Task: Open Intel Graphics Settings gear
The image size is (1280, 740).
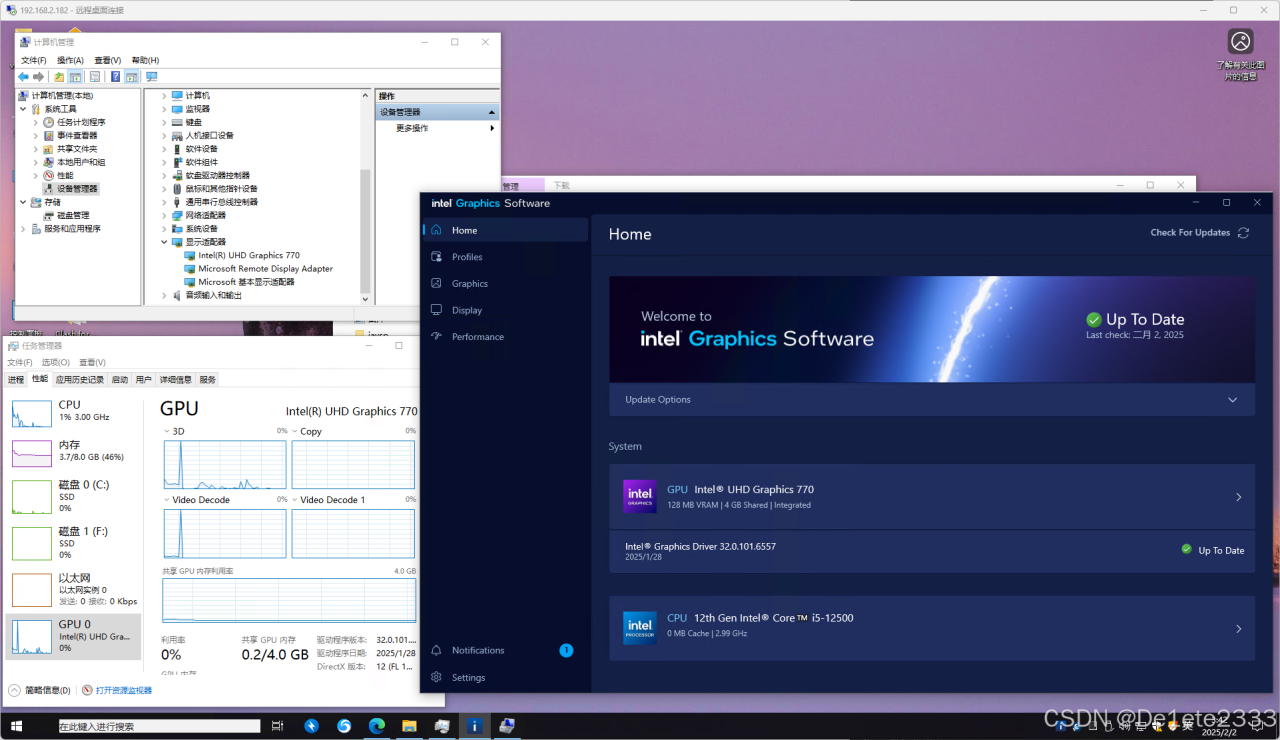Action: click(x=467, y=677)
